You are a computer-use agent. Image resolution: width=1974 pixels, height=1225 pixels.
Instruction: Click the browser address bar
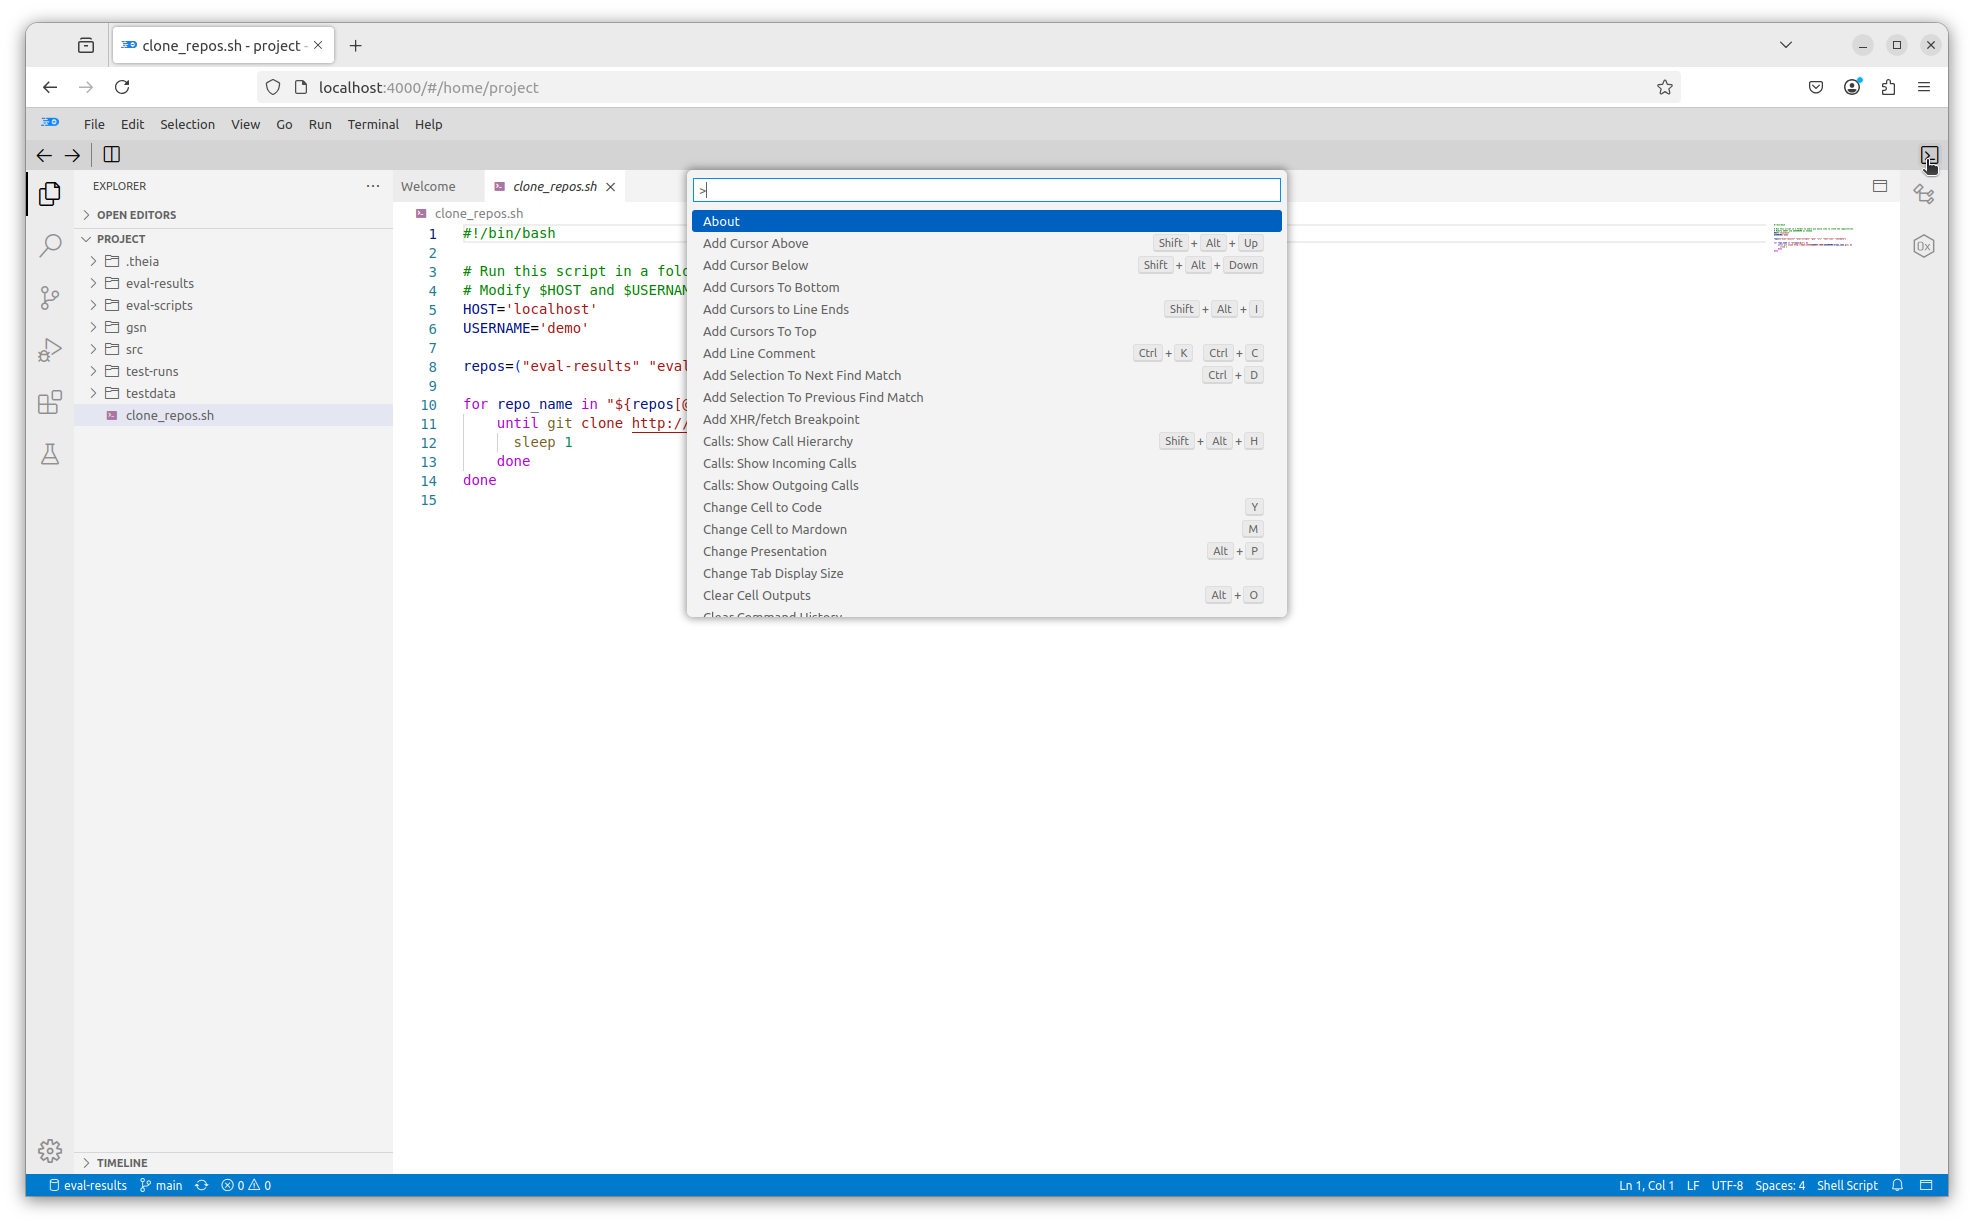(x=968, y=87)
